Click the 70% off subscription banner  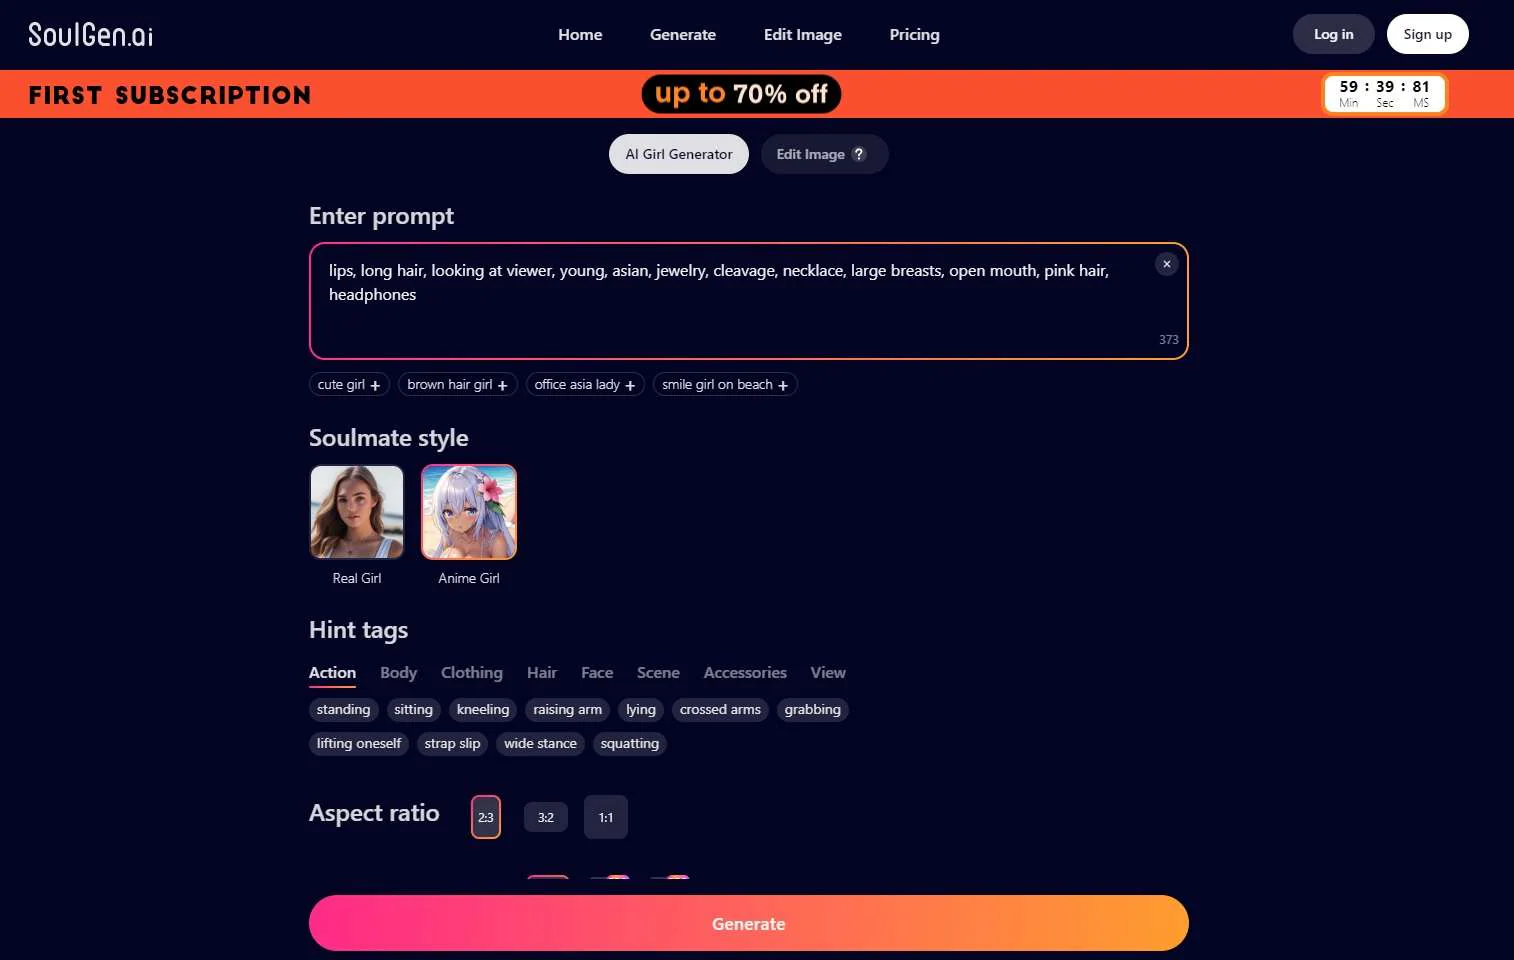point(741,94)
